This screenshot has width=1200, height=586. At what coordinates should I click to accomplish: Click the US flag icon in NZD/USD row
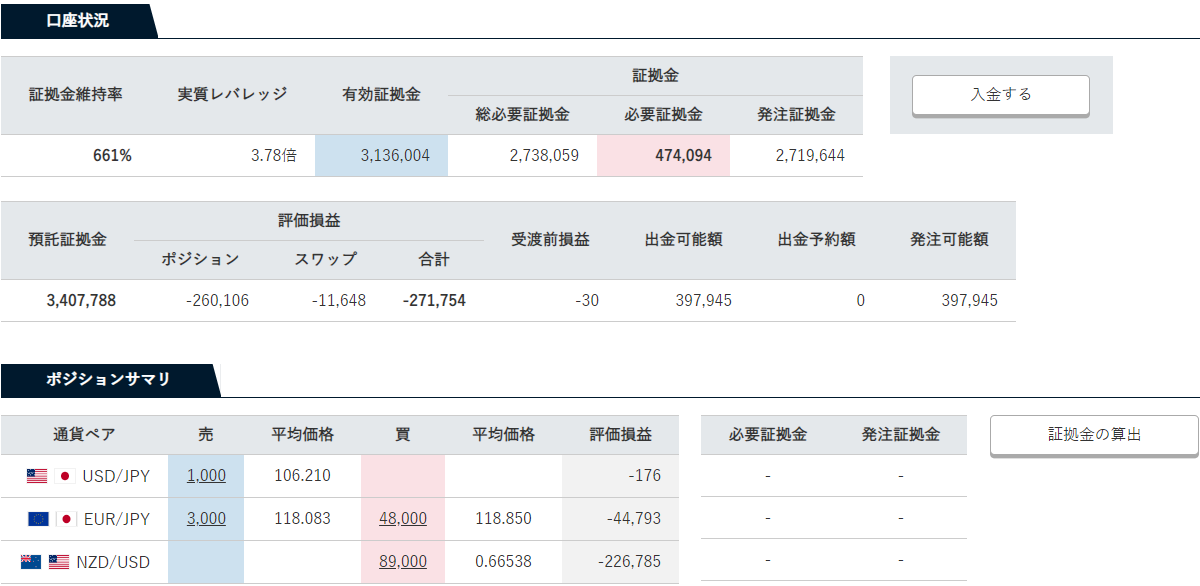pos(58,562)
